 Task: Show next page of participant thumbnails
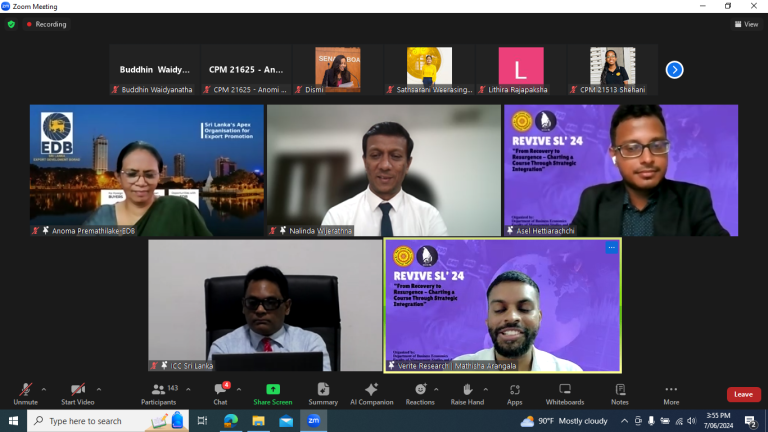pyautogui.click(x=674, y=70)
